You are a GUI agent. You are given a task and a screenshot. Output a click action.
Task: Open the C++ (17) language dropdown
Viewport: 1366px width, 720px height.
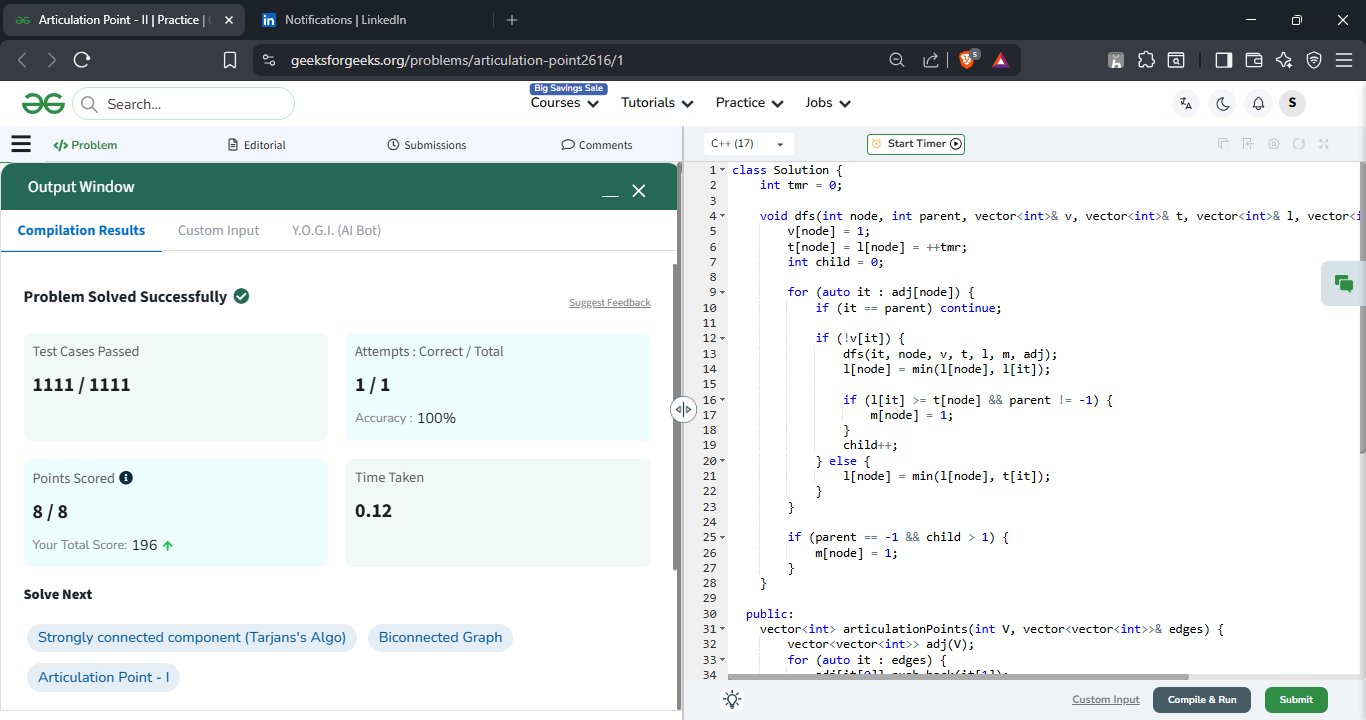point(748,144)
